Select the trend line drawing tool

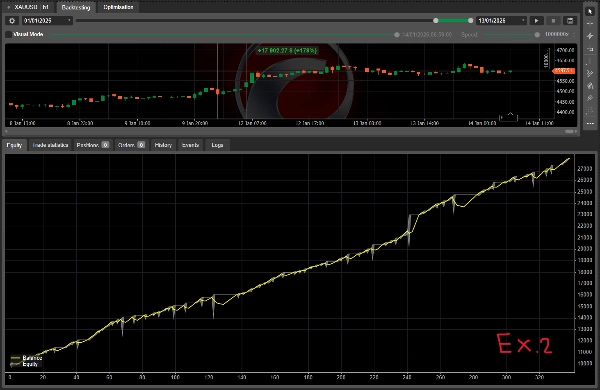coord(590,73)
